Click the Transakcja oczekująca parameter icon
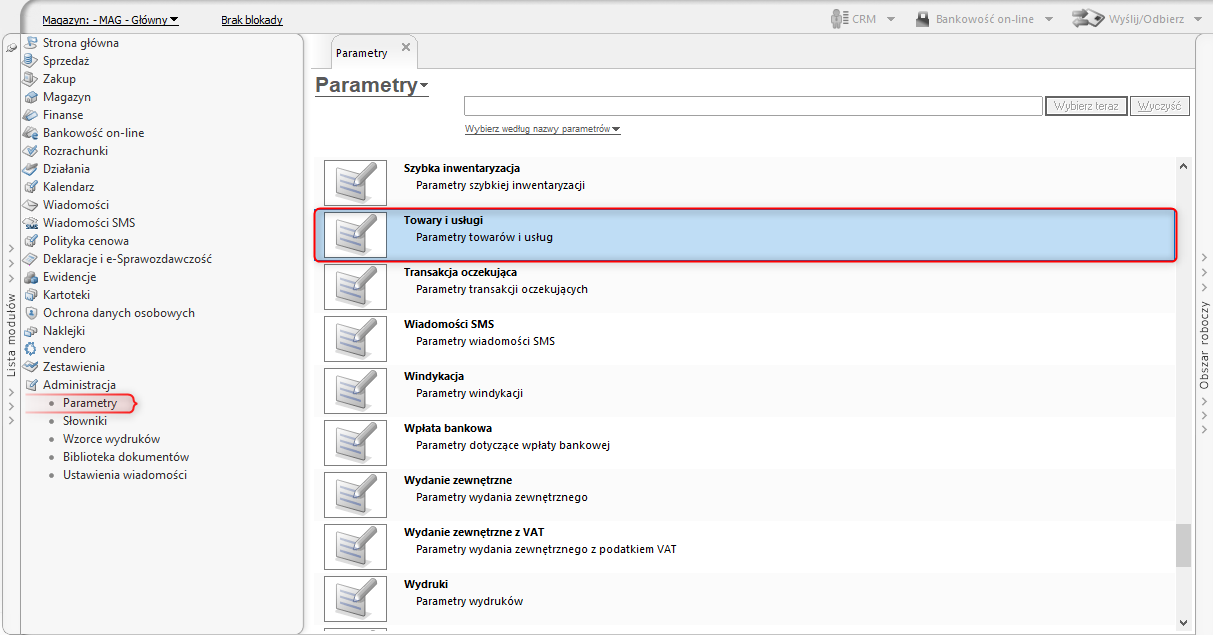The width and height of the screenshot is (1213, 635). [355, 286]
